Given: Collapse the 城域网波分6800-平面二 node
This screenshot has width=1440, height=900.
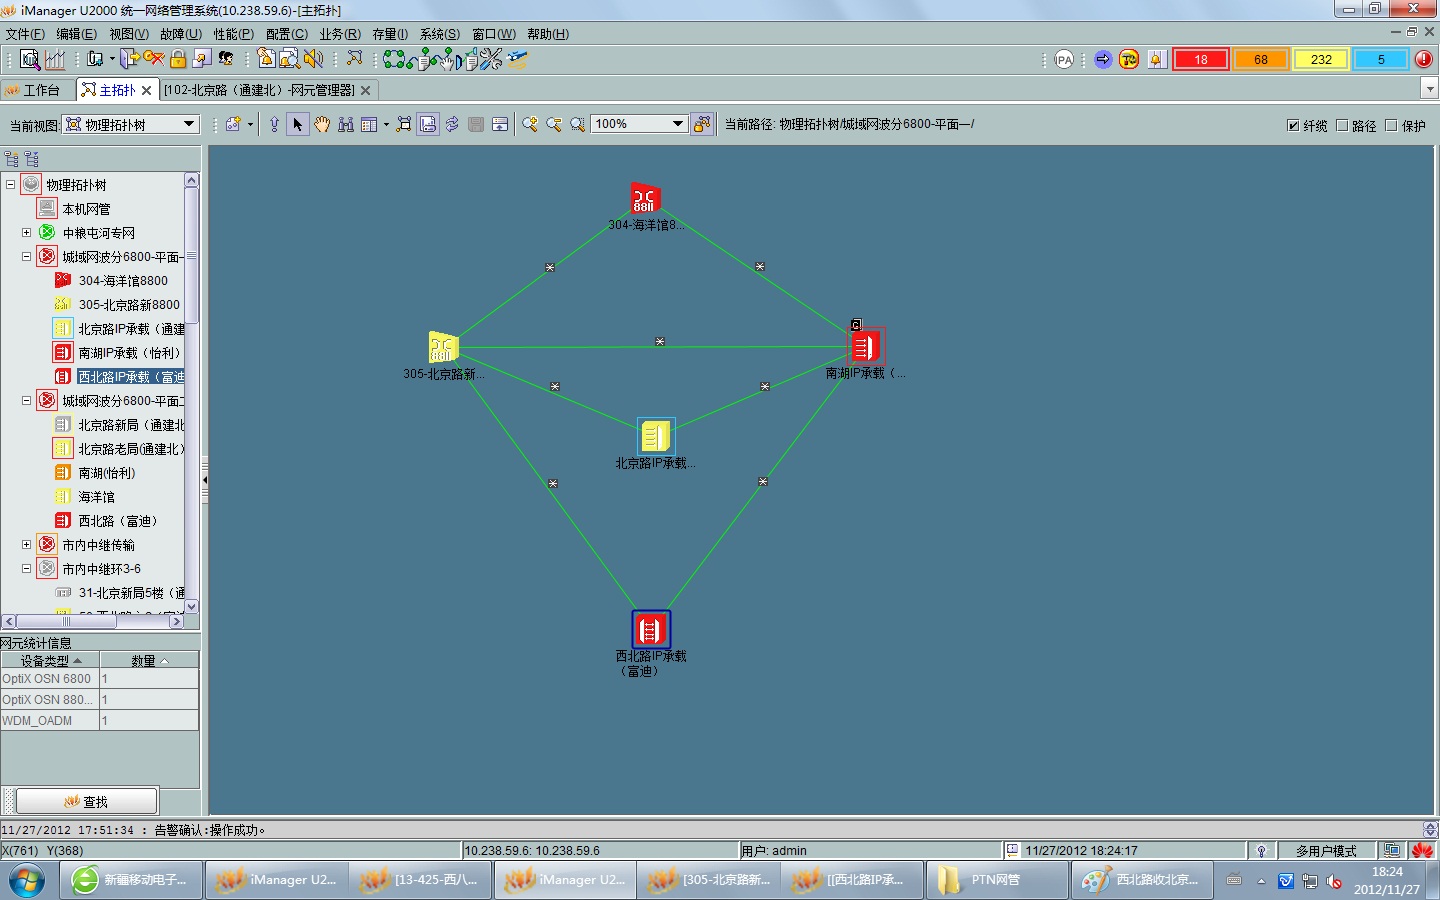Looking at the screenshot, I should pos(26,401).
